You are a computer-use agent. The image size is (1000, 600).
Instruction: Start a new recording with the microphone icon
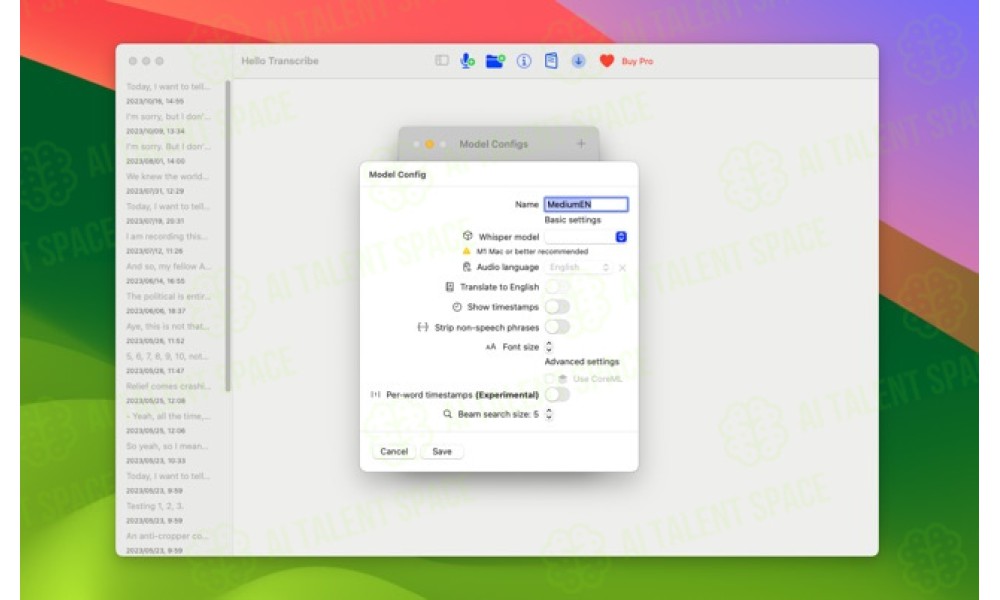pyautogui.click(x=467, y=61)
